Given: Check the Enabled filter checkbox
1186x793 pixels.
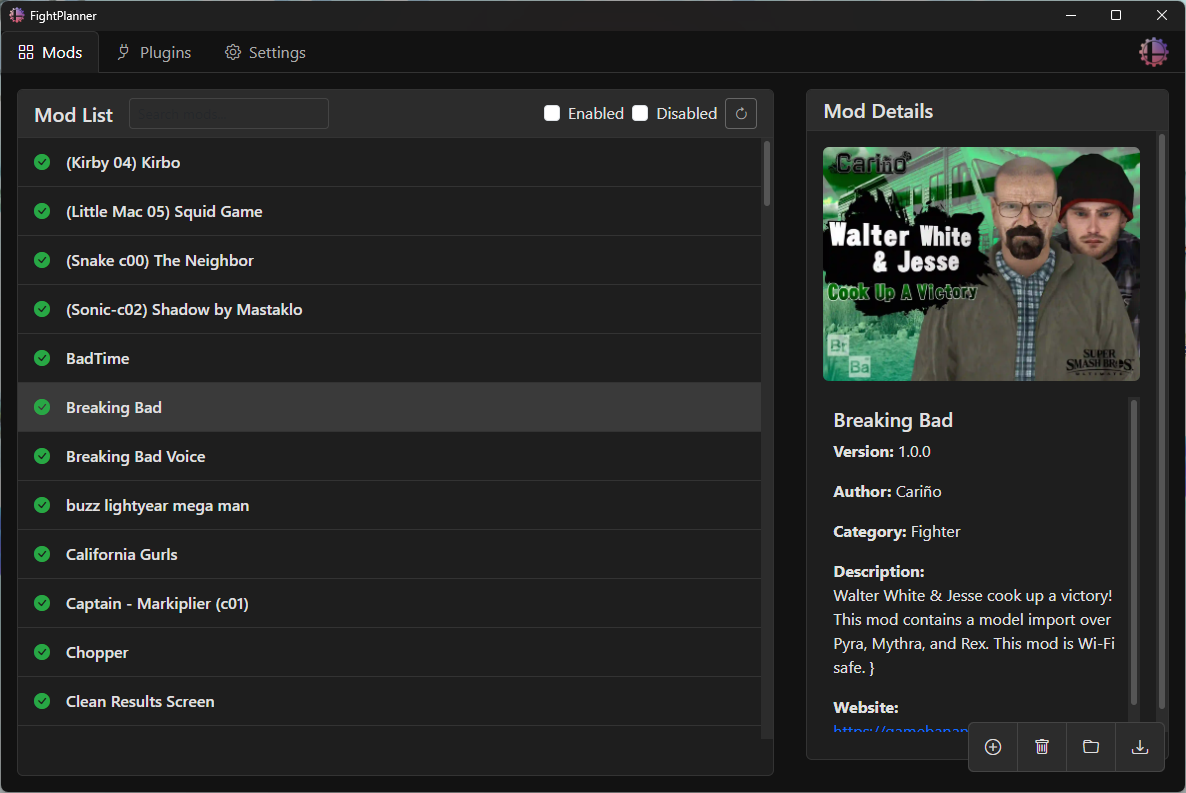Looking at the screenshot, I should pos(552,114).
